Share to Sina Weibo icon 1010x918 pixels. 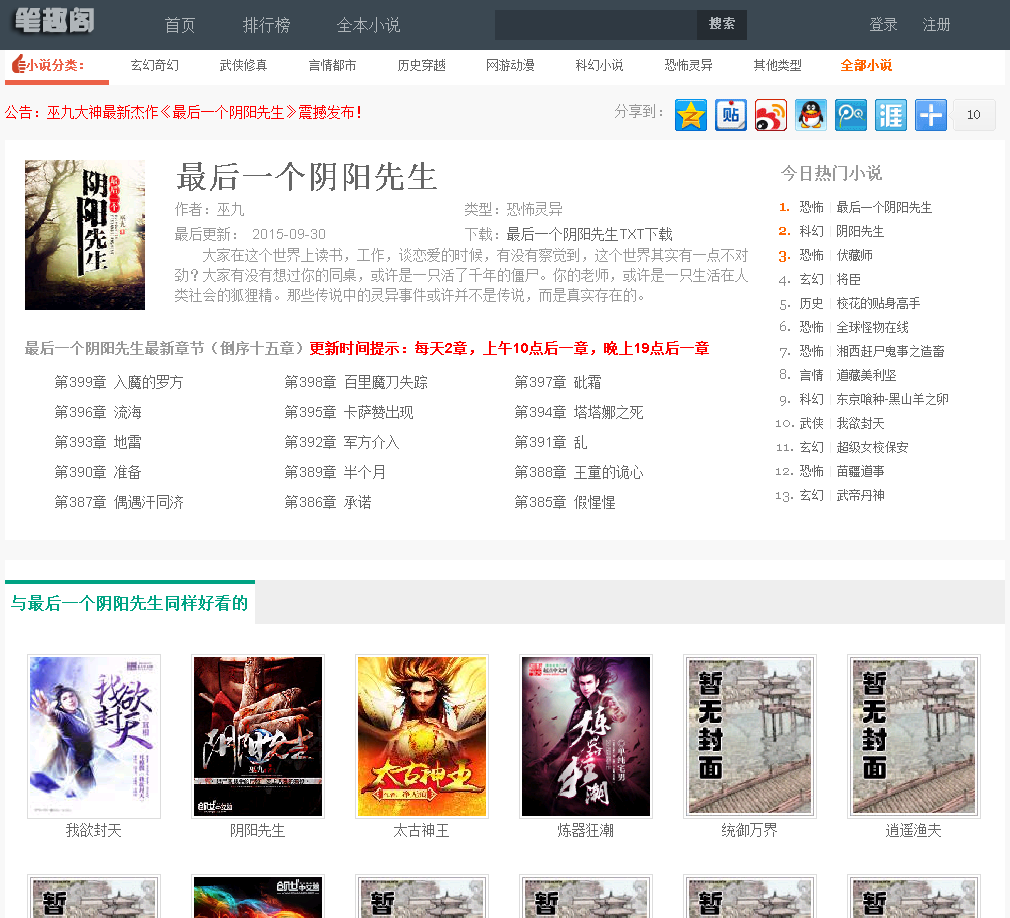click(770, 115)
